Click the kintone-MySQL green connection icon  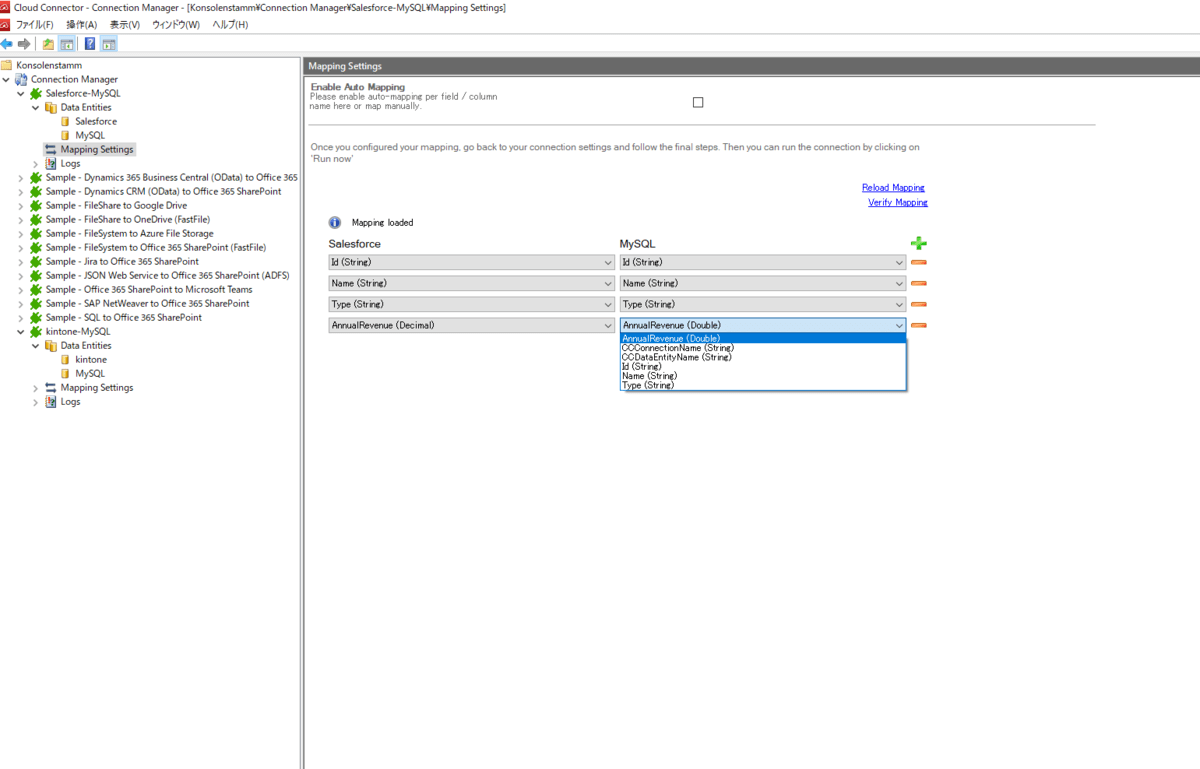point(36,331)
